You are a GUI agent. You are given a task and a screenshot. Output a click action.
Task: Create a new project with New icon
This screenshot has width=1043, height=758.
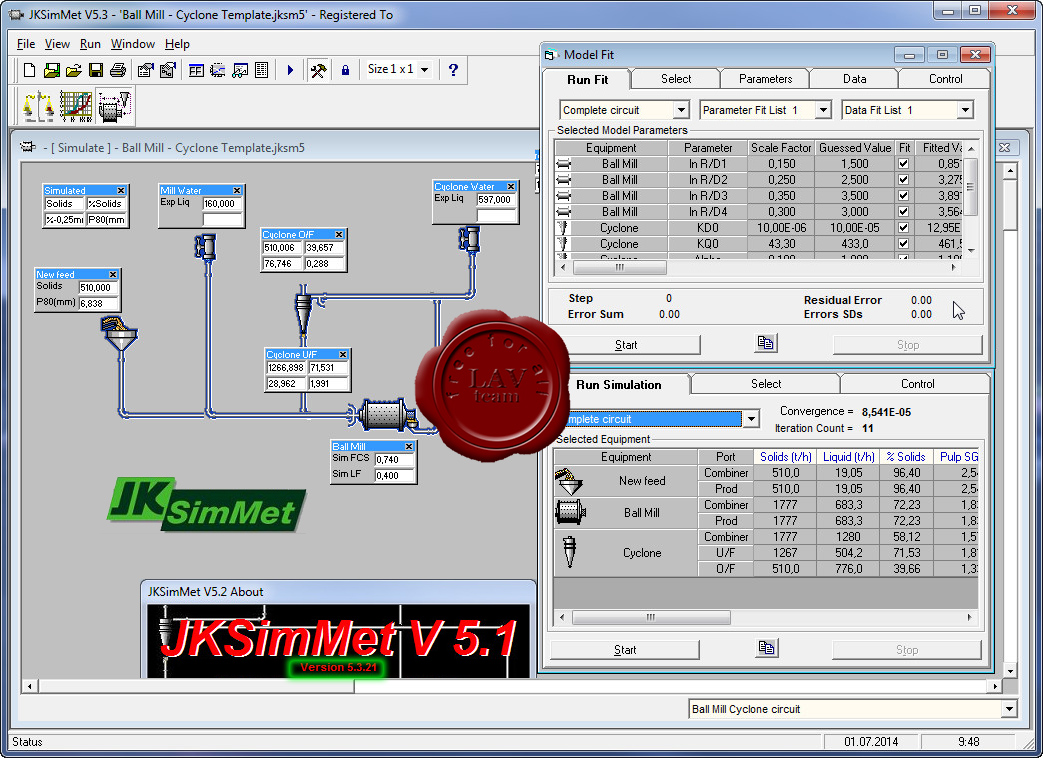pos(29,70)
